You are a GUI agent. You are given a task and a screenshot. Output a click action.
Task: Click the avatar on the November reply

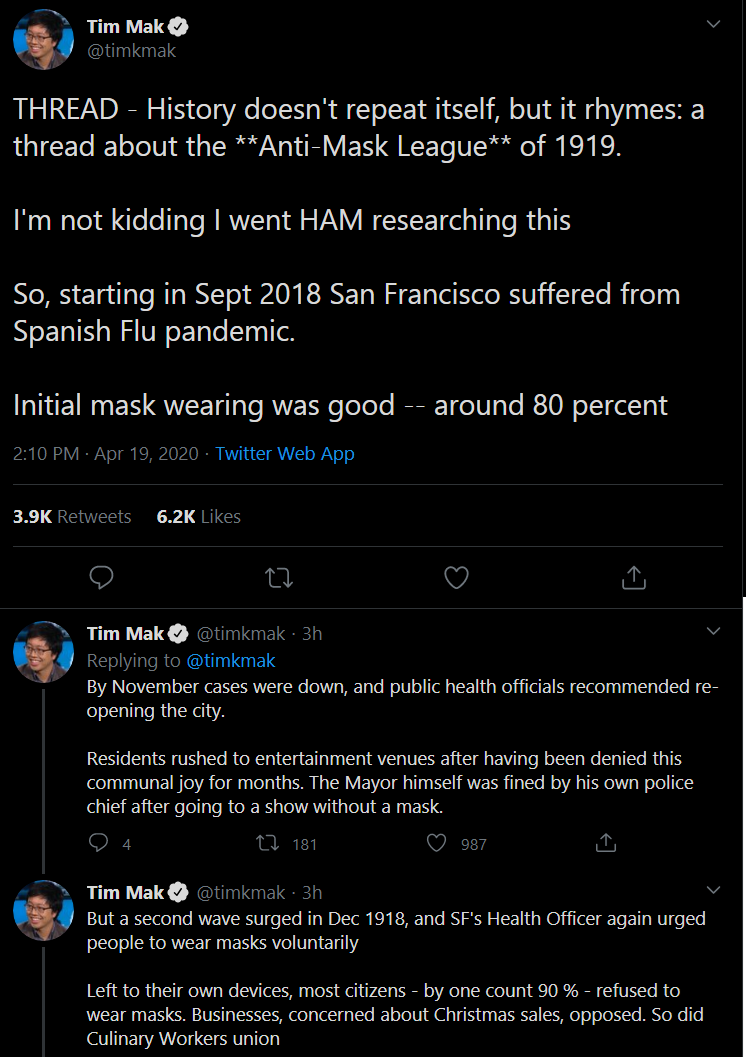pyautogui.click(x=43, y=652)
